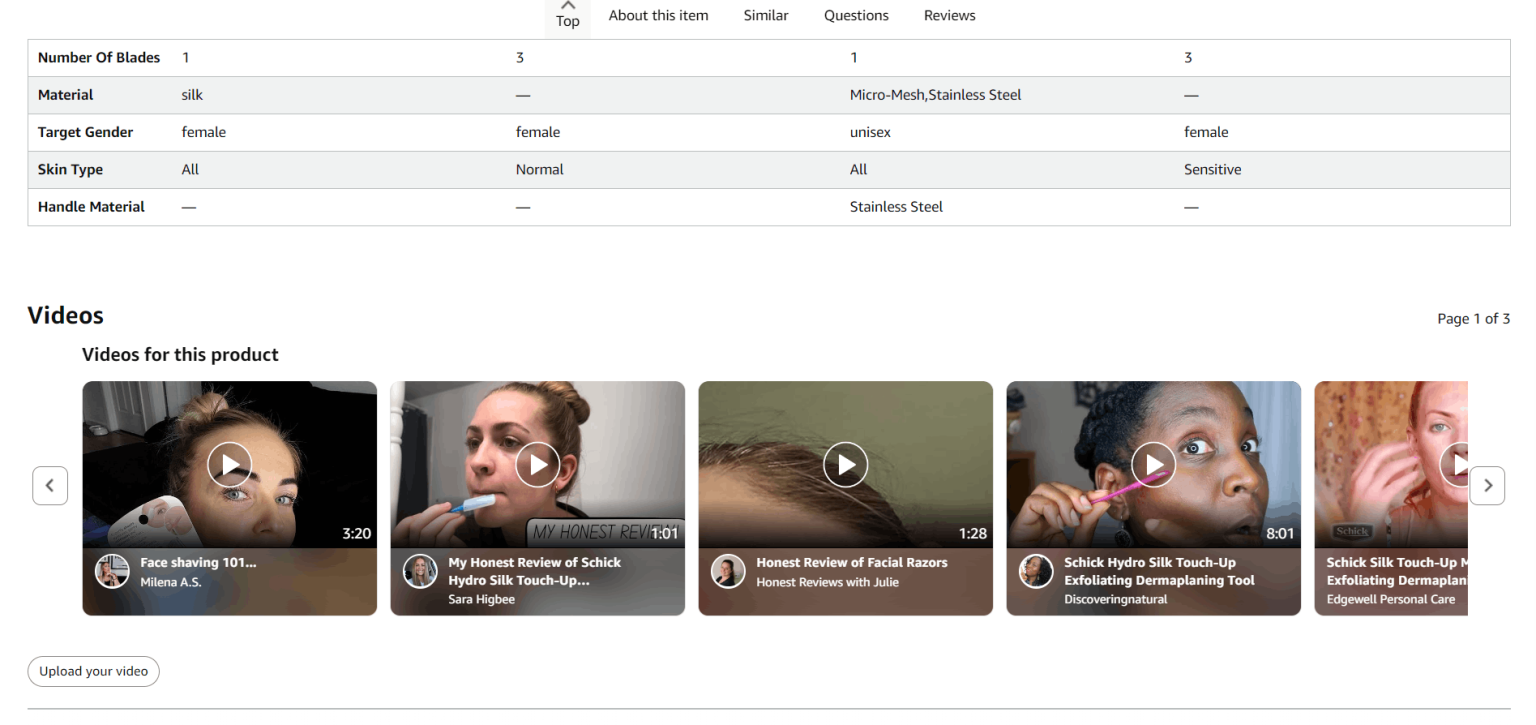Click the "3:20" video duration label

pyautogui.click(x=357, y=534)
